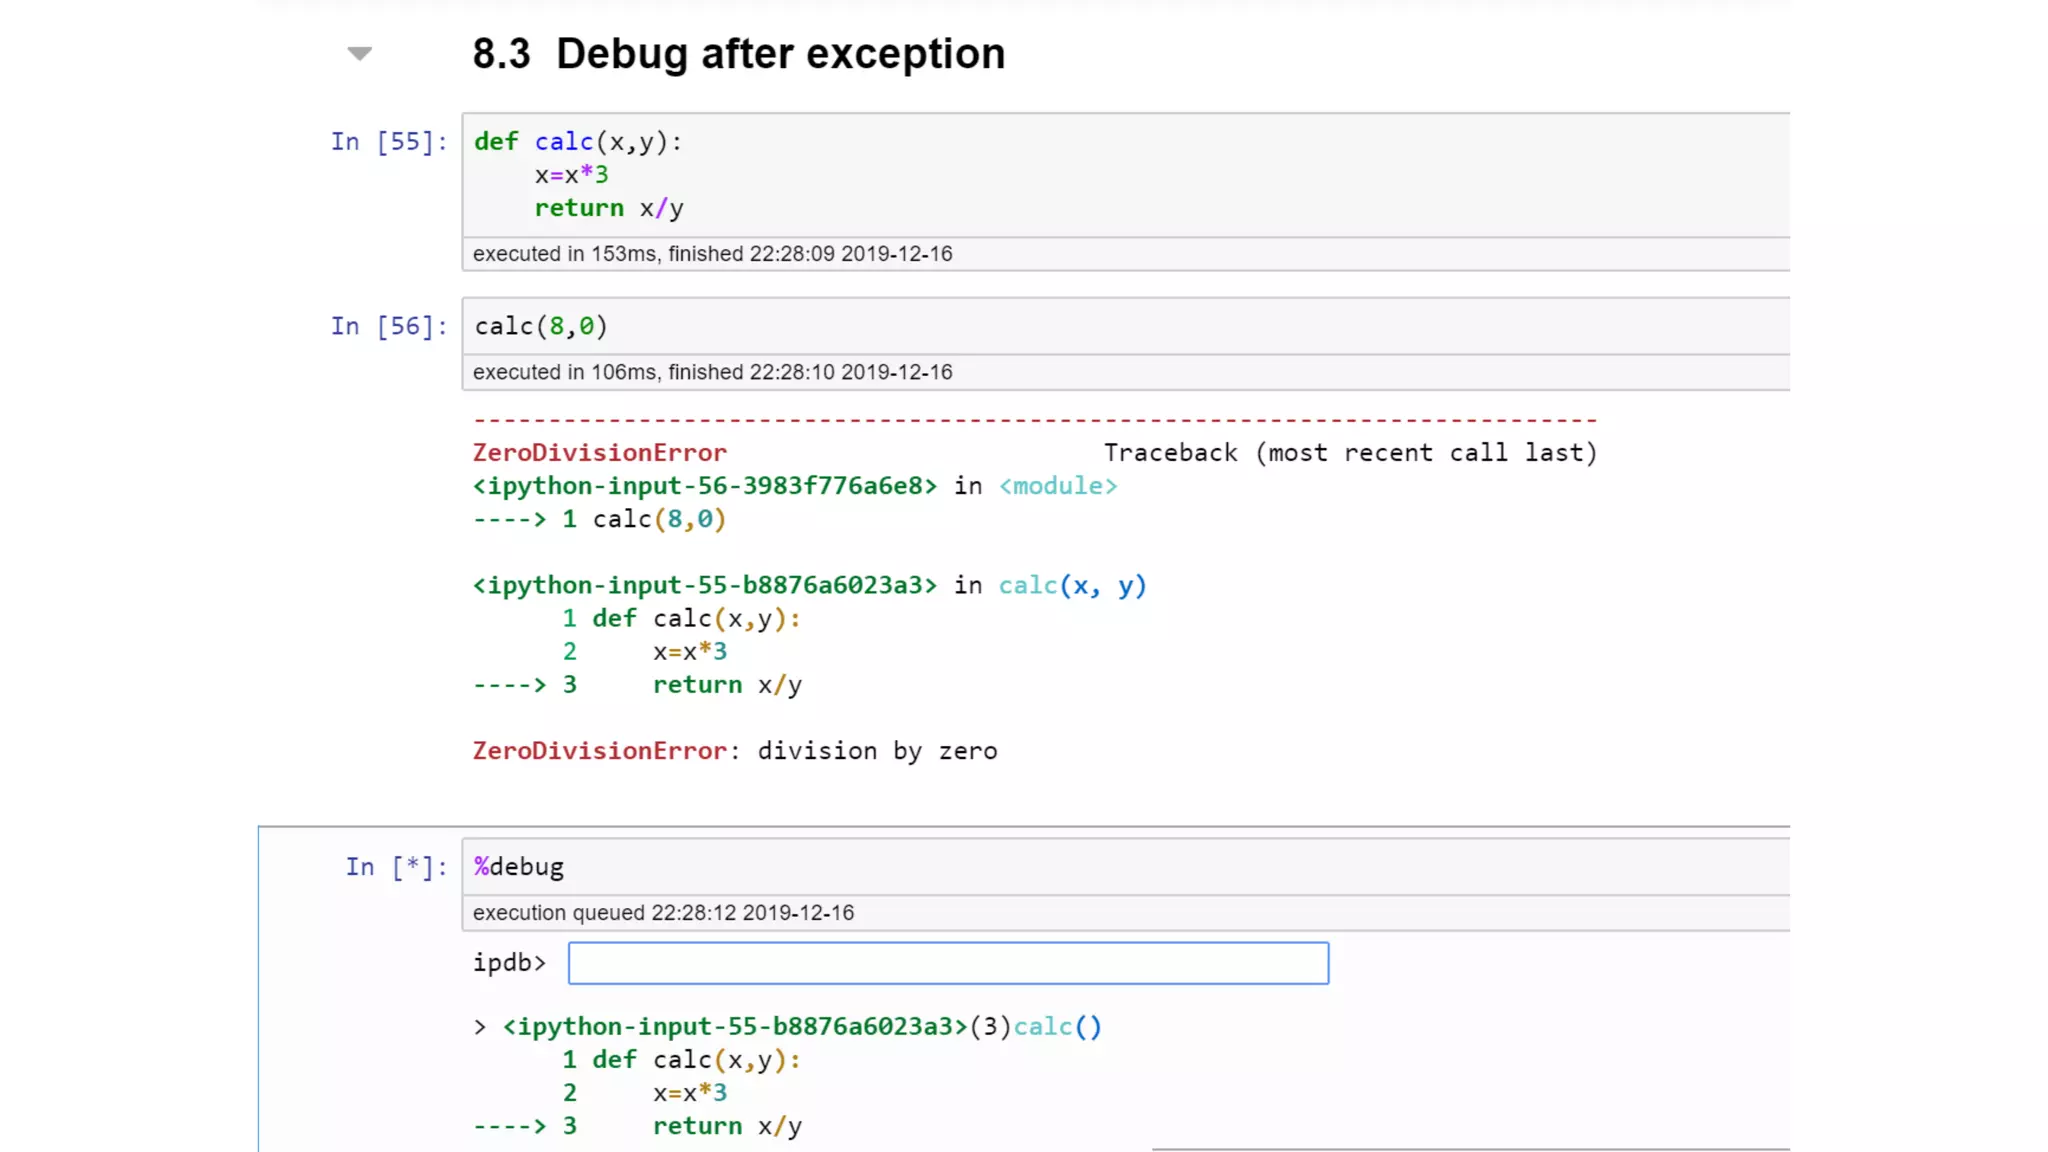
Task: Click 'Traceback (most recent call last)' text
Action: 1350,453
